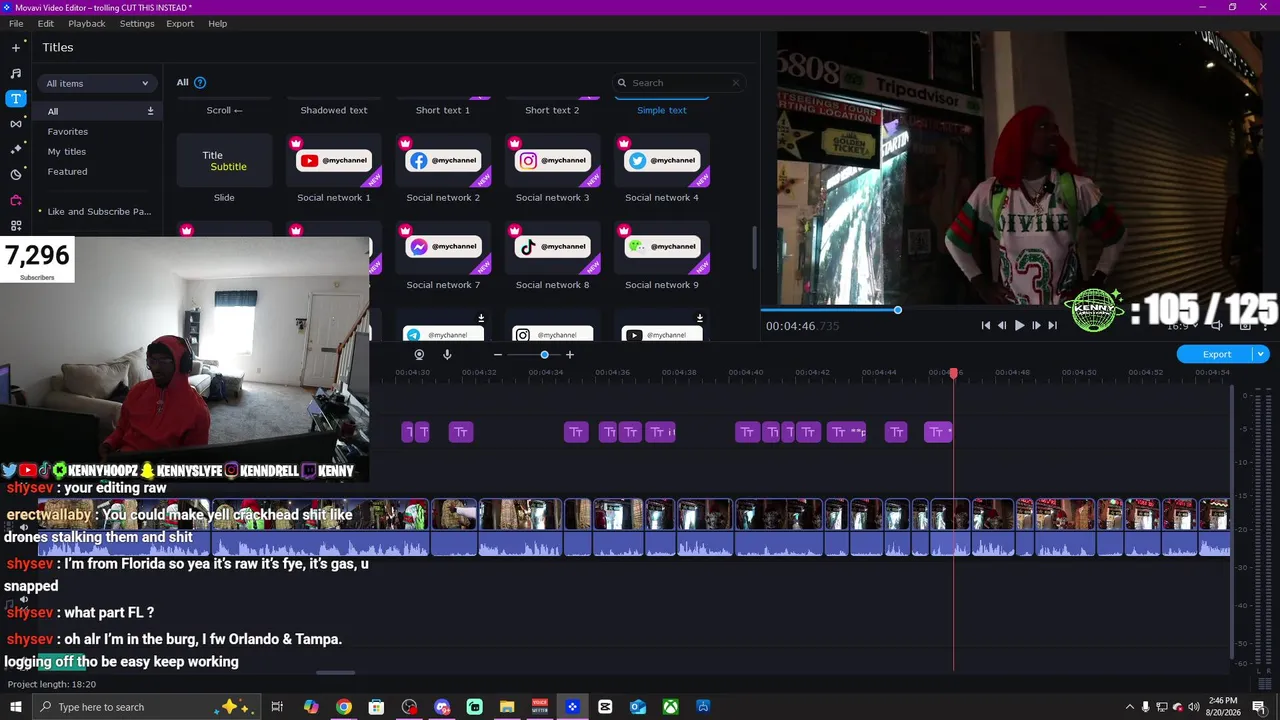Click the preview seek bar handle

point(898,310)
